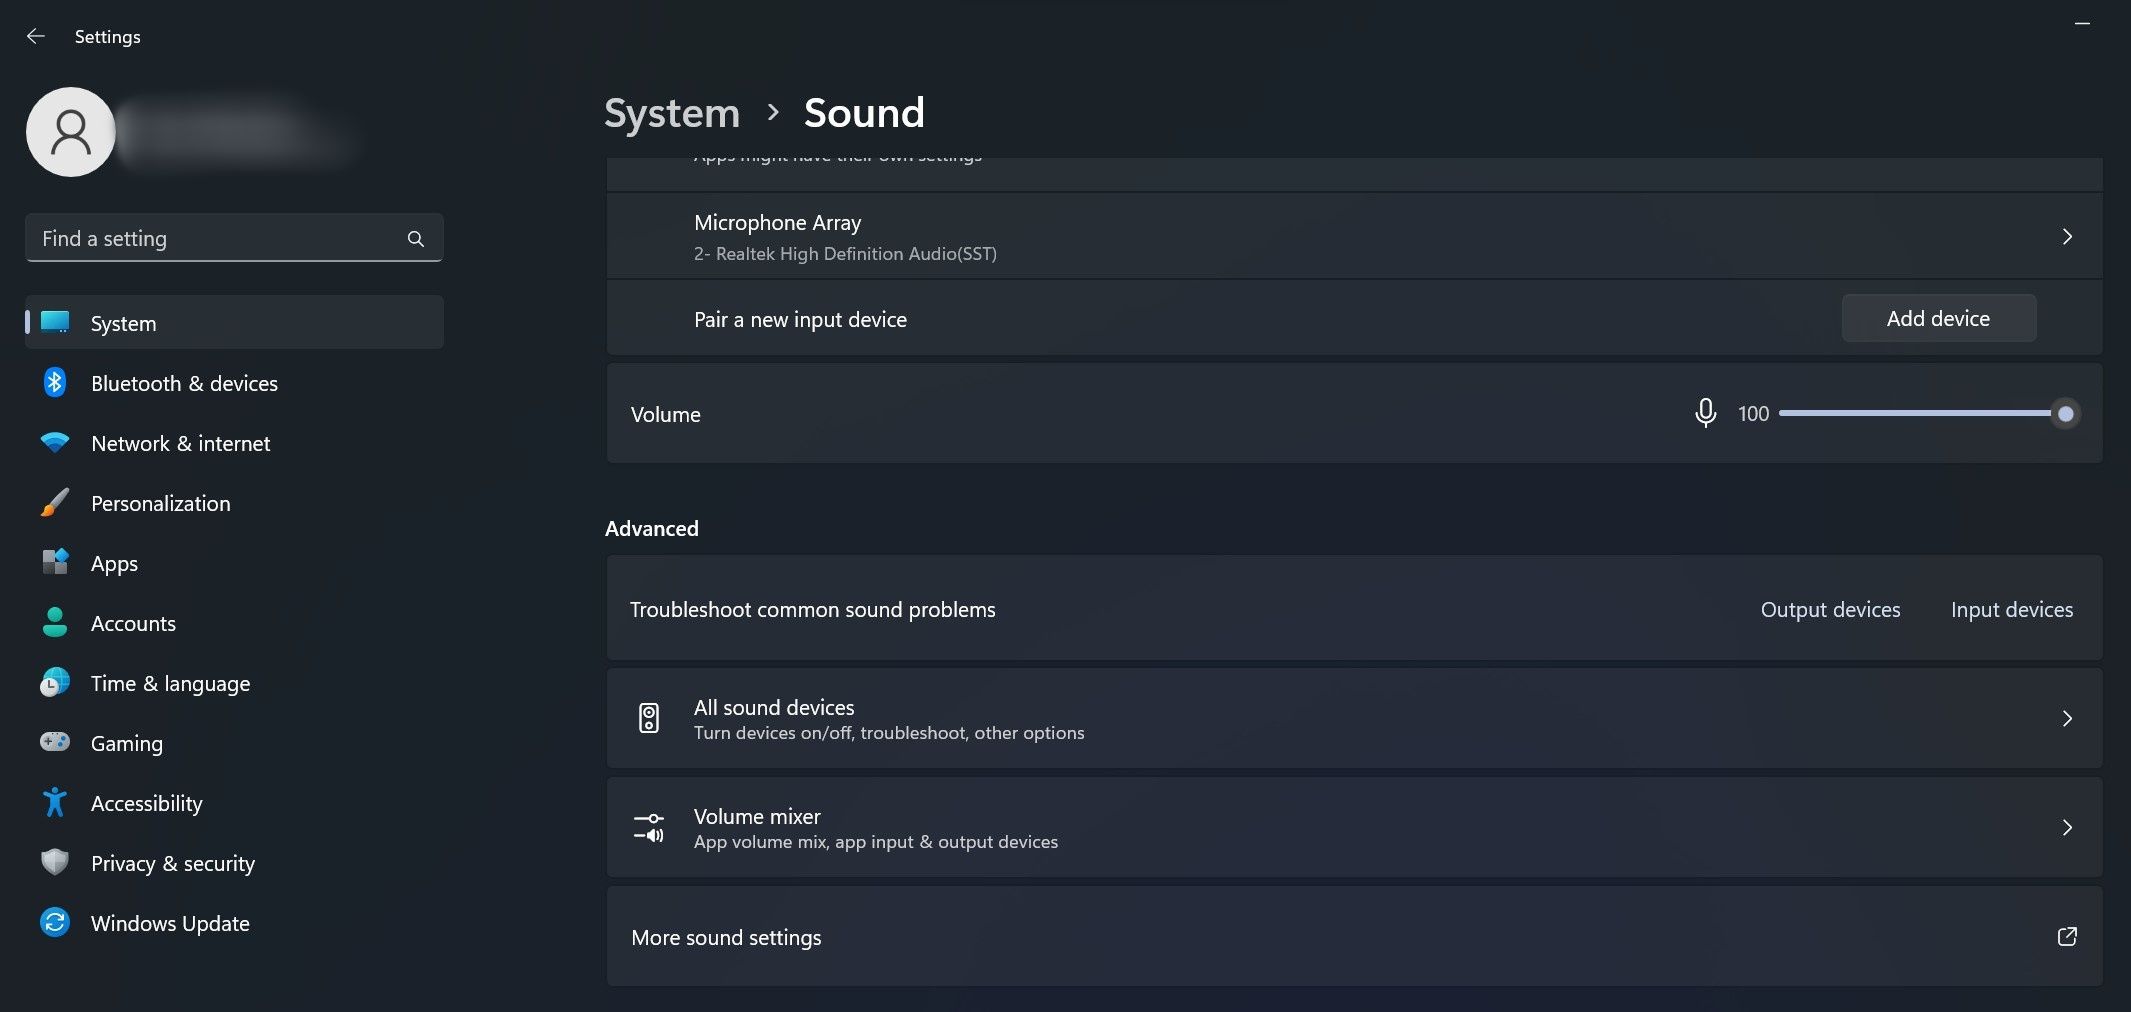Click the Personalization paintbrush icon
The width and height of the screenshot is (2131, 1012).
click(x=55, y=503)
